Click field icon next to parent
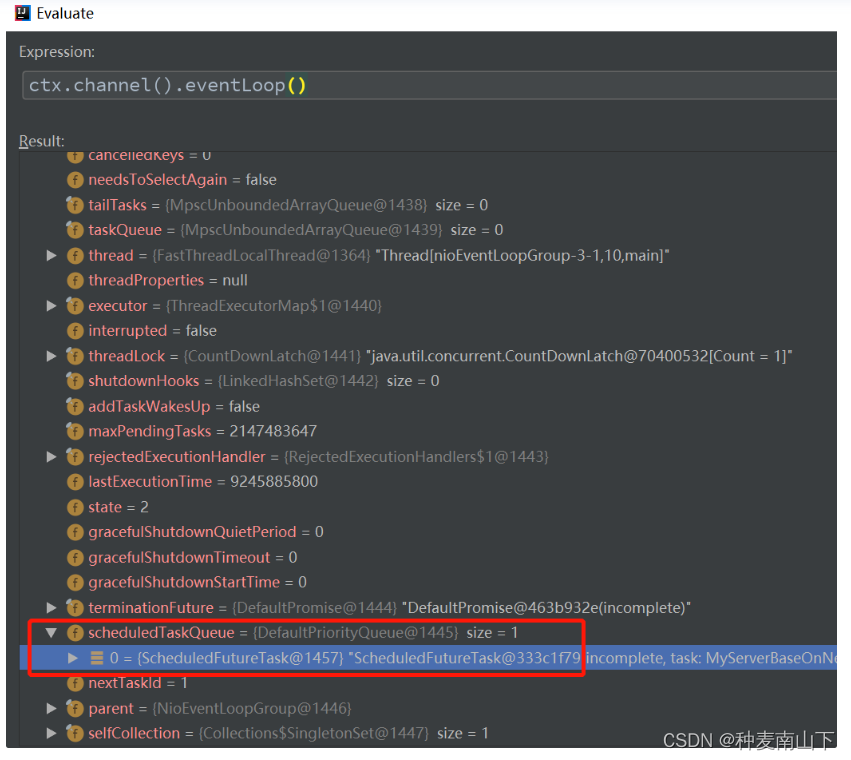This screenshot has height=760, width=851. [x=75, y=708]
